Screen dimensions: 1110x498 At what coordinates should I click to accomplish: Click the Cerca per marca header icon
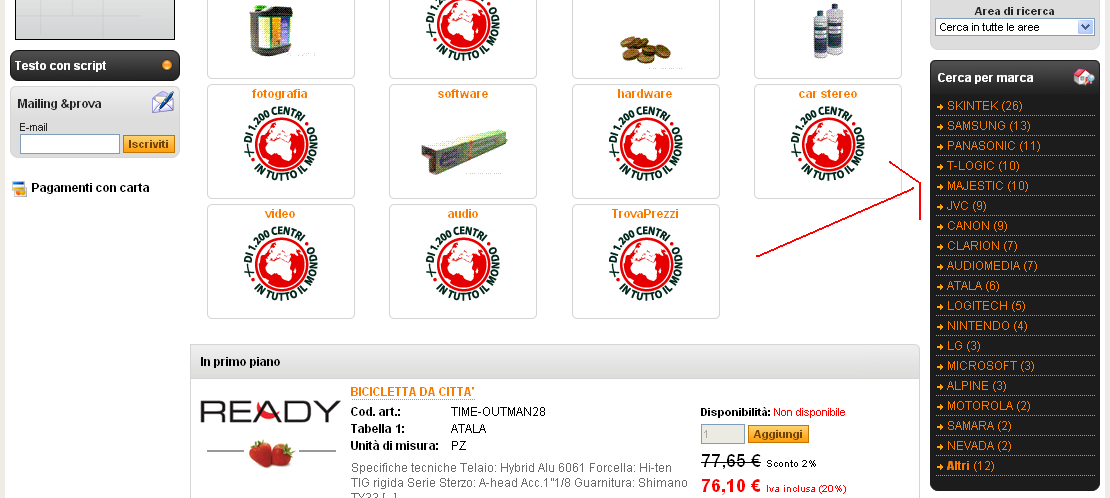(x=1084, y=77)
